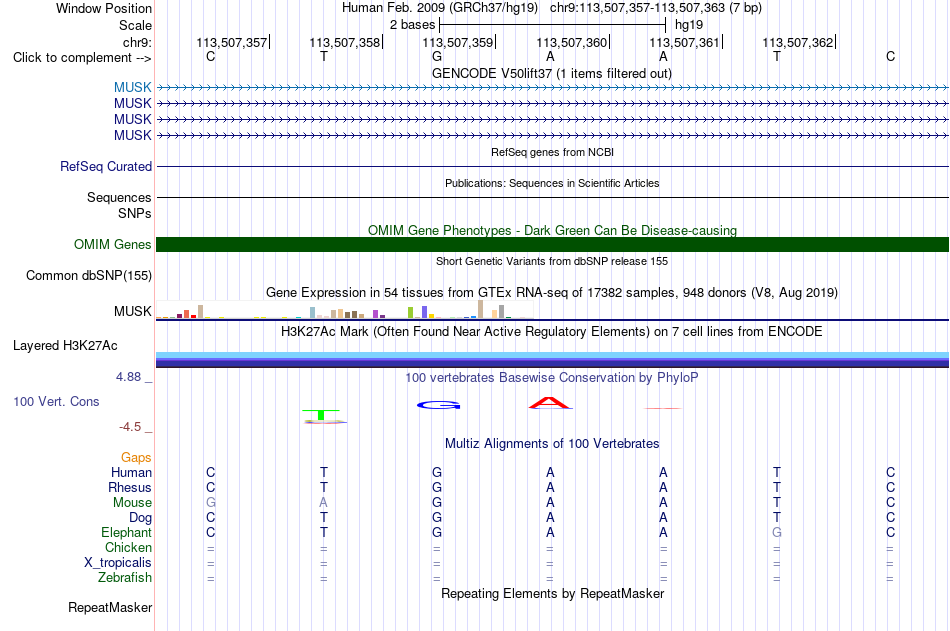
Task: Select the Dog species row label
Action: tap(140, 518)
